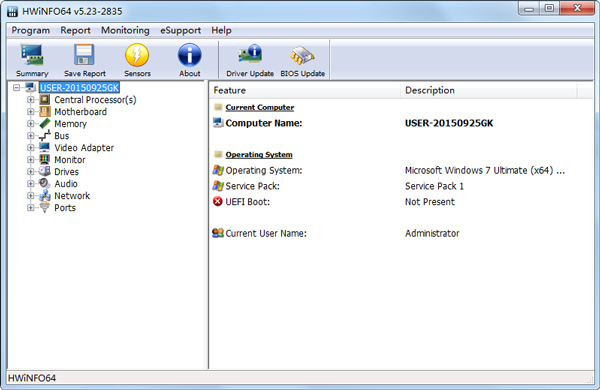Minimize the HWiNFO64 window

coord(529,8)
